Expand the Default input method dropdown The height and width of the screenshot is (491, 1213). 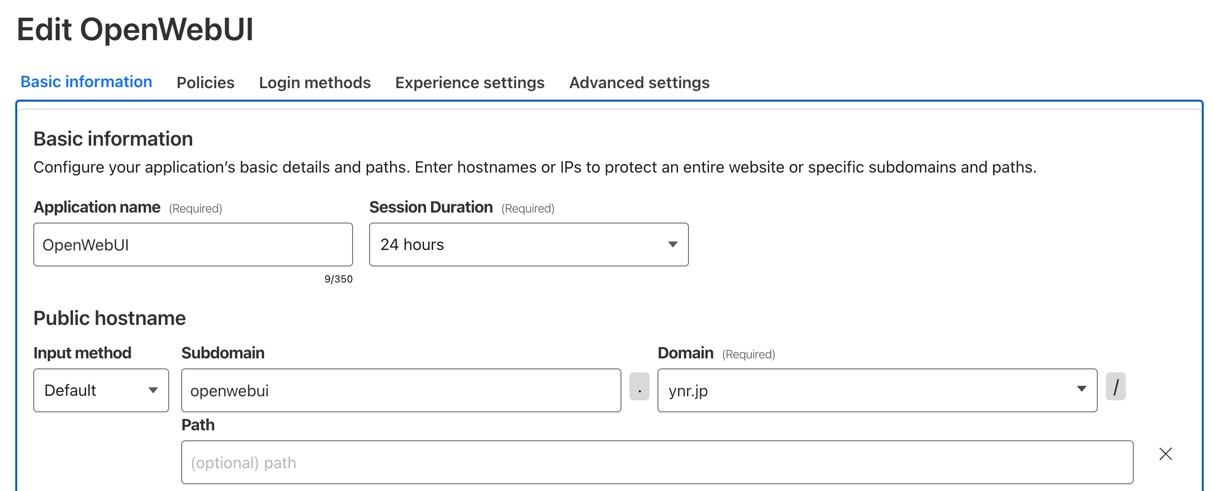coord(100,390)
